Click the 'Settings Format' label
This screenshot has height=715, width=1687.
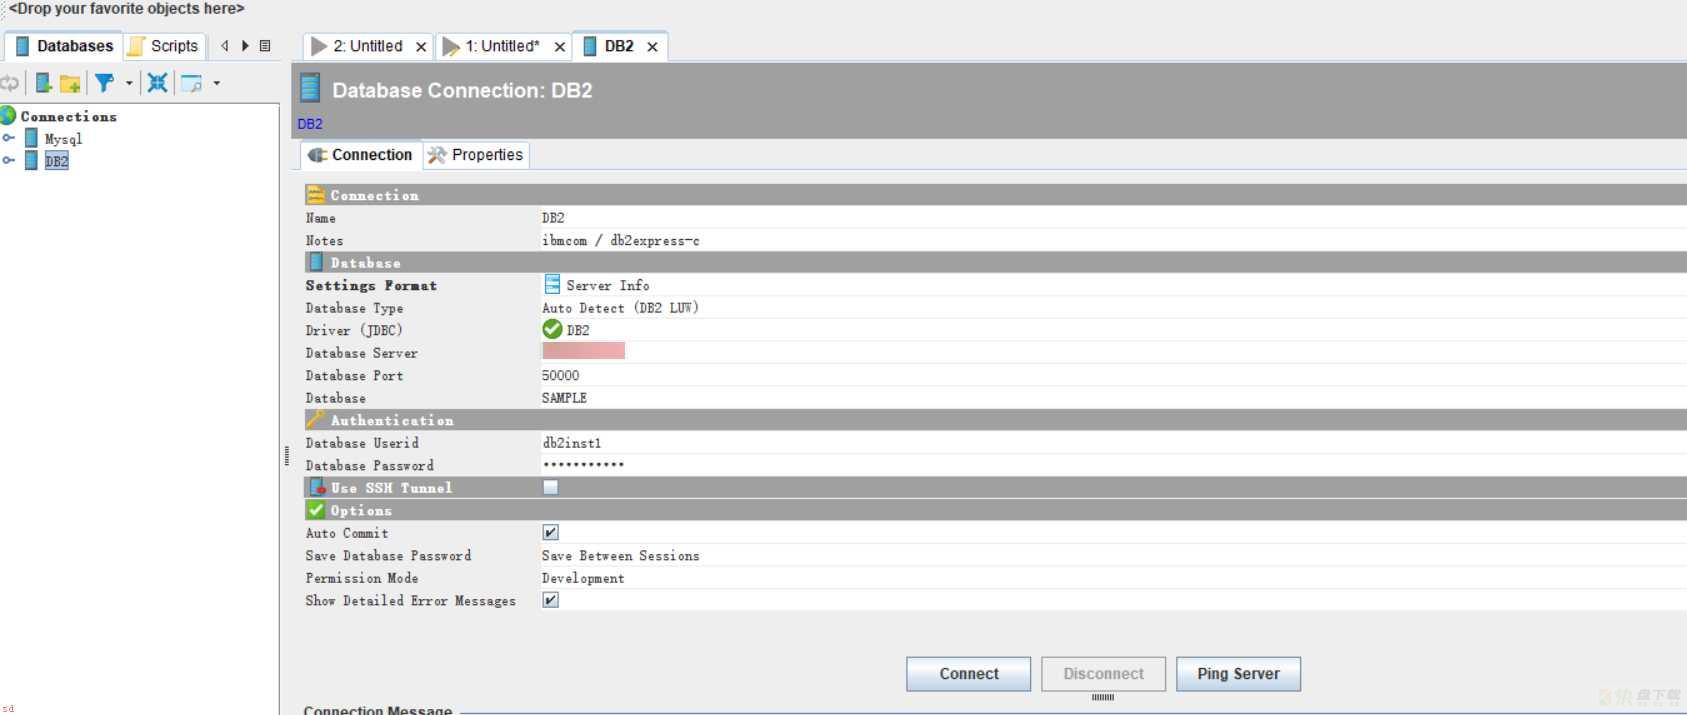click(371, 285)
